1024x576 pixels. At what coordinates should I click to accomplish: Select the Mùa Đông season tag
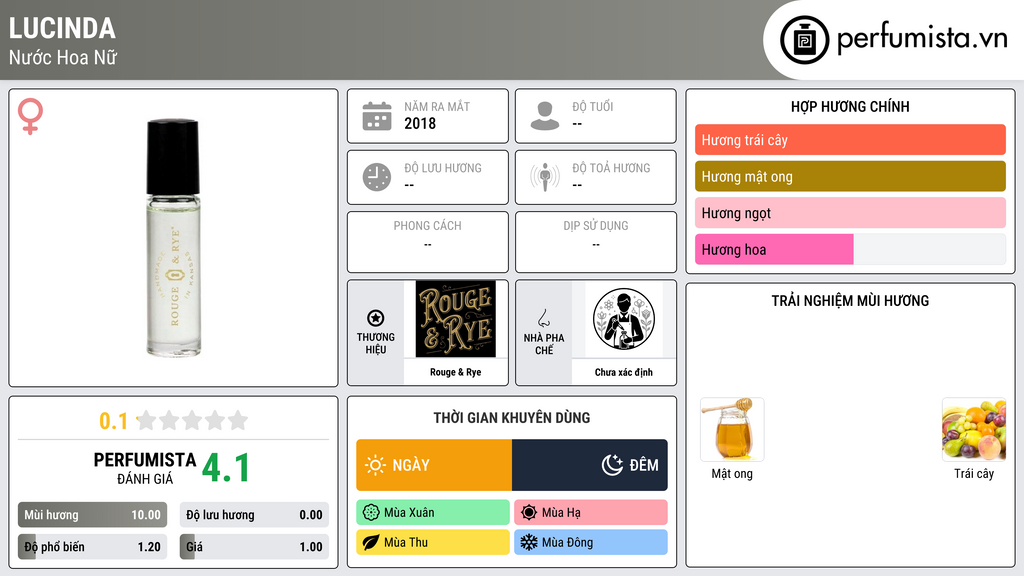pyautogui.click(x=591, y=543)
